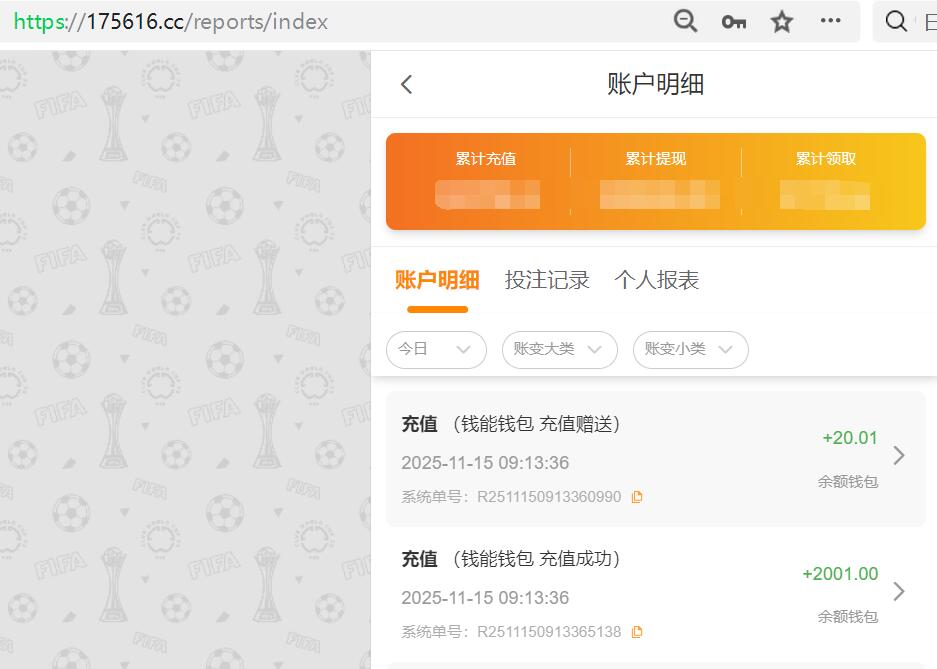This screenshot has height=669, width=937.
Task: Select the 账户明细 tab
Action: click(x=436, y=280)
